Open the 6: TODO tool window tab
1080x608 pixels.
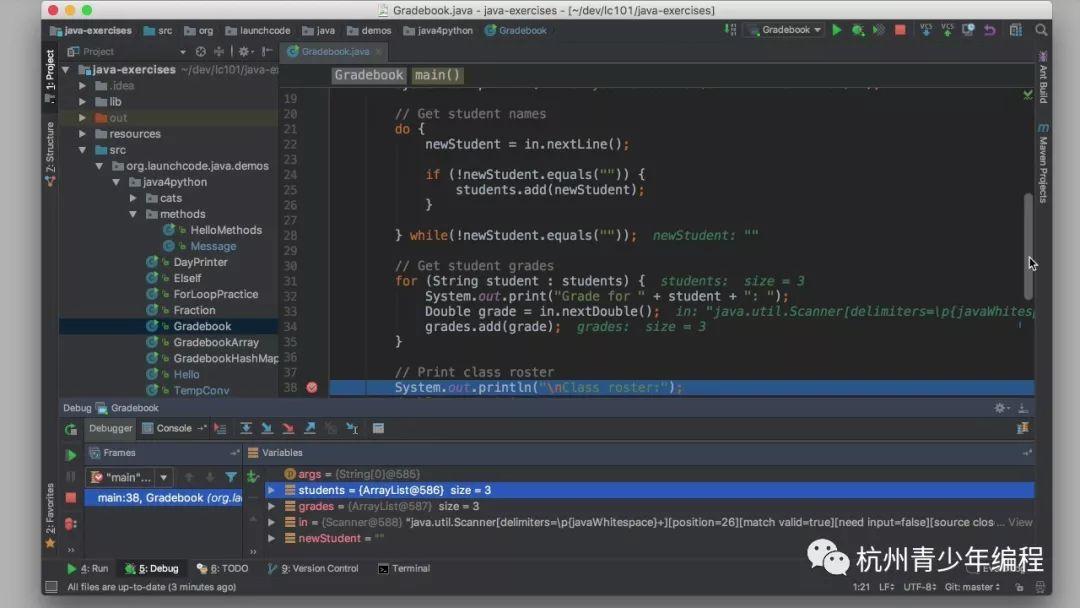point(222,569)
